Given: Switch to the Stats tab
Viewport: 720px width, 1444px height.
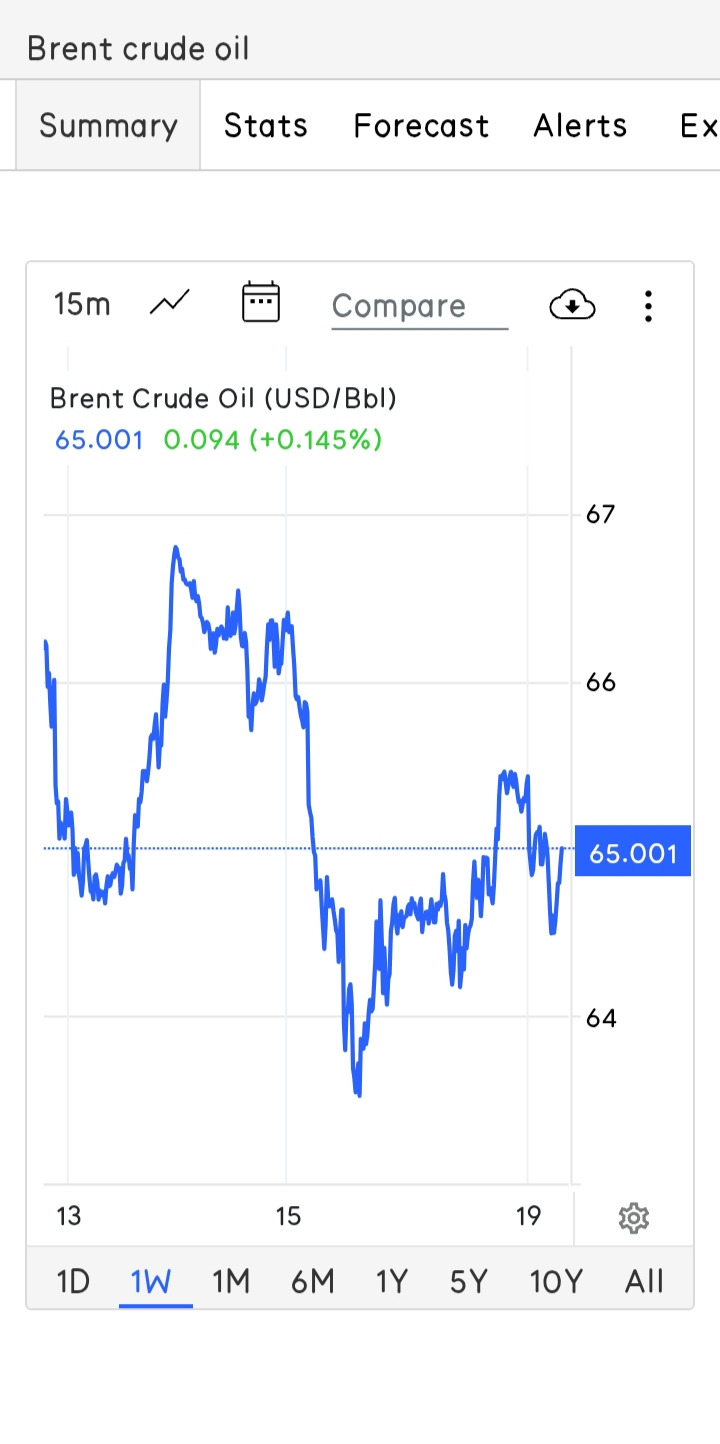Looking at the screenshot, I should pos(265,126).
